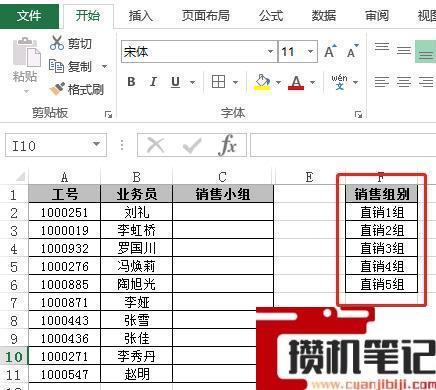Switch to the 页面布局 tab

205,15
